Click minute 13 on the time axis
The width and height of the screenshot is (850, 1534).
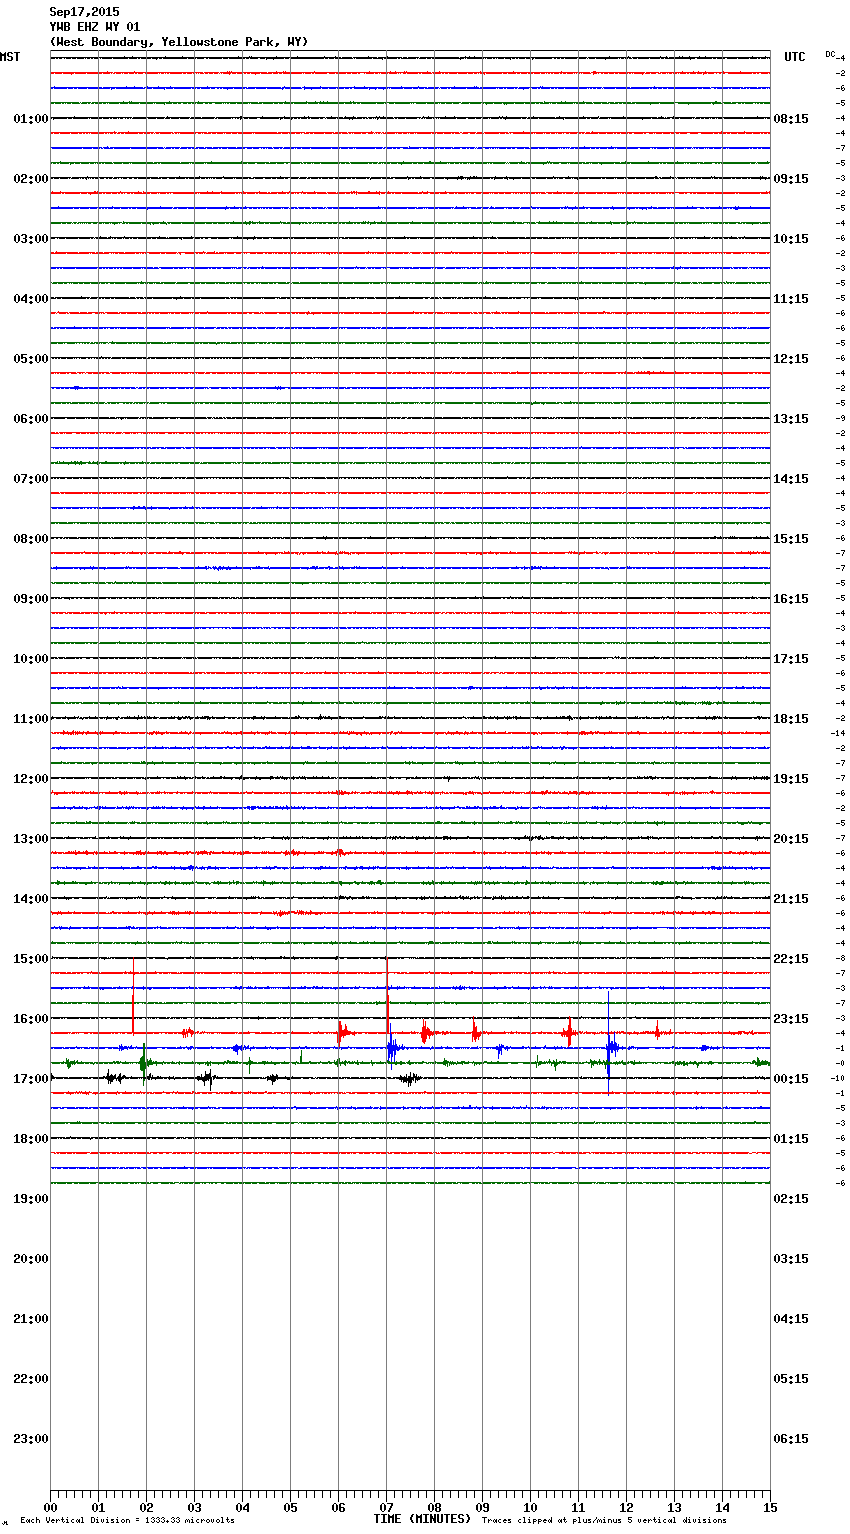(674, 1508)
